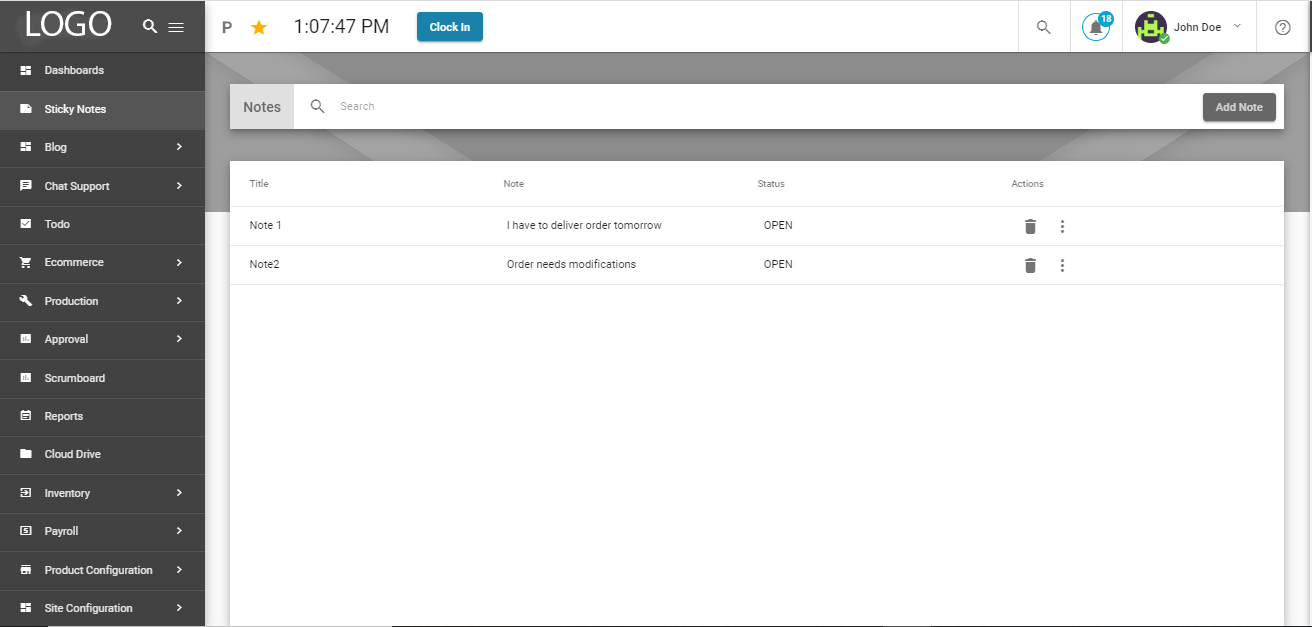This screenshot has height=627, width=1312.
Task: Click the Sticky Notes sidebar icon
Action: click(26, 109)
